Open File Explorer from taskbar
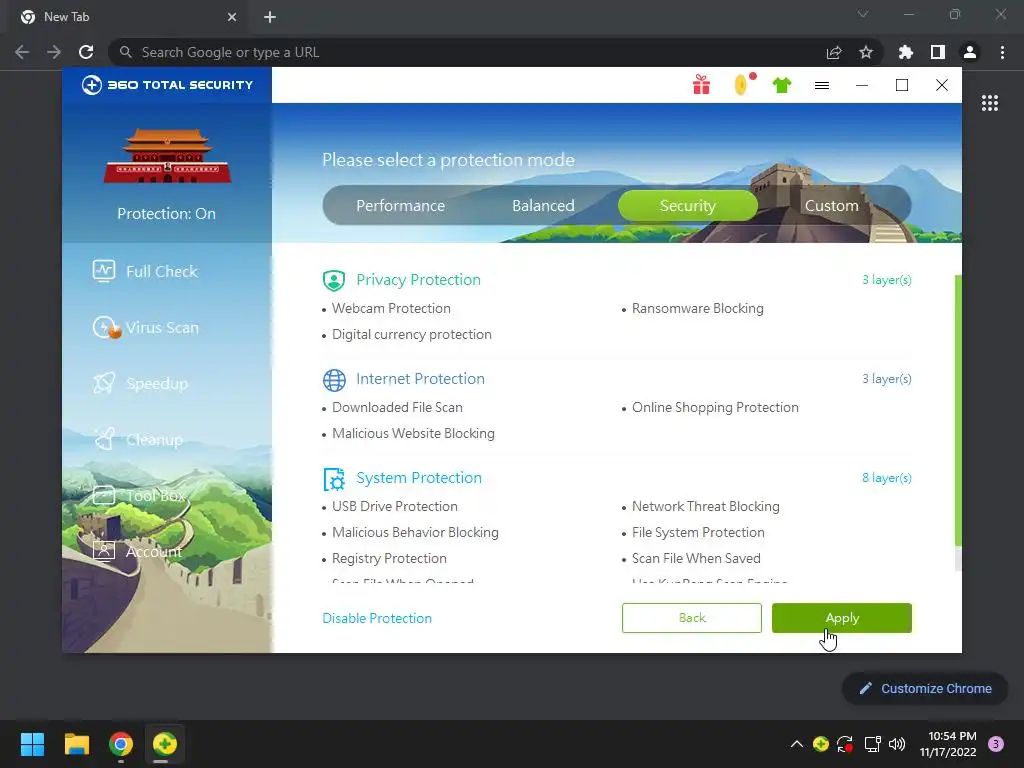The image size is (1024, 768). [x=76, y=744]
